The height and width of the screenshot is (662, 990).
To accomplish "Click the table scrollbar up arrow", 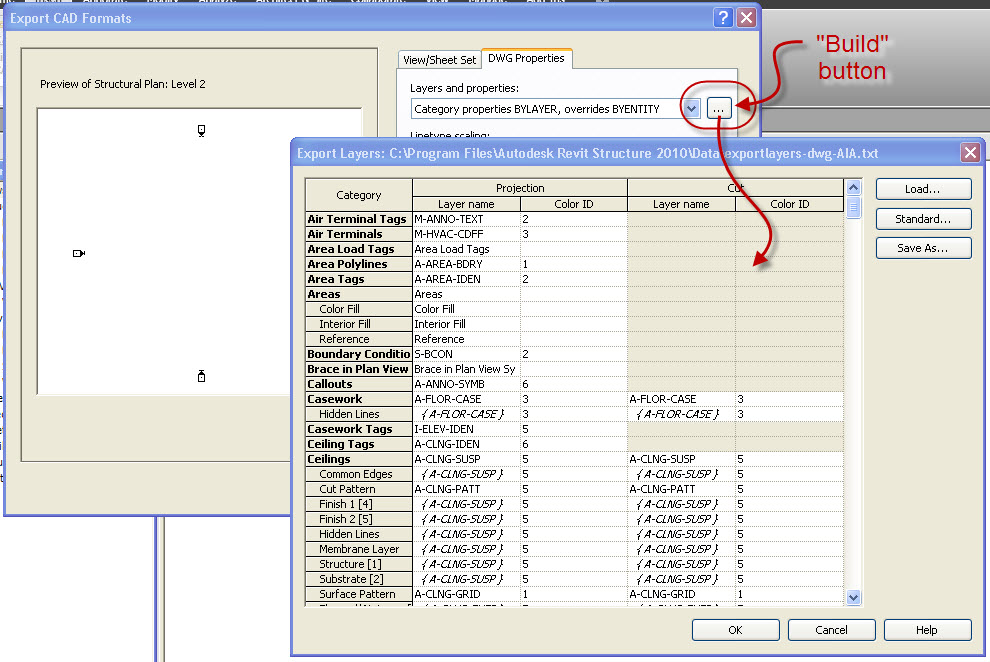I will coord(854,187).
